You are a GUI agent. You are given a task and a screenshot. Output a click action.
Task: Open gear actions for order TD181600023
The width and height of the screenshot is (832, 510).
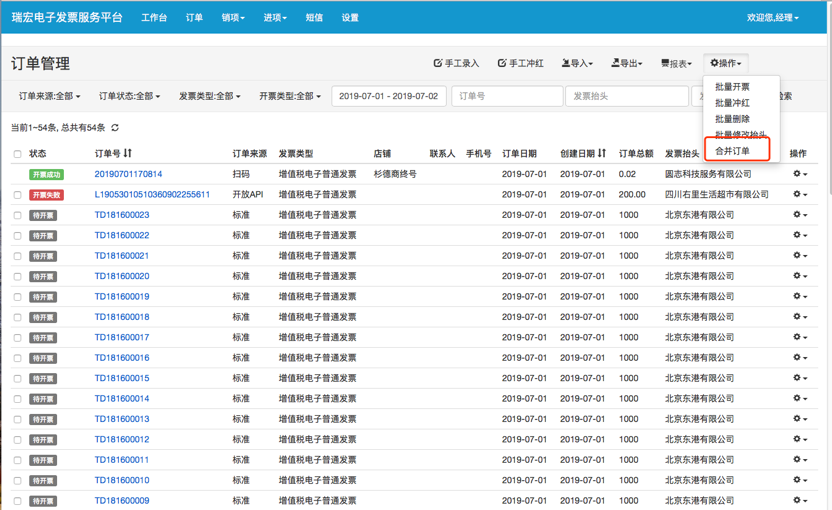(800, 214)
